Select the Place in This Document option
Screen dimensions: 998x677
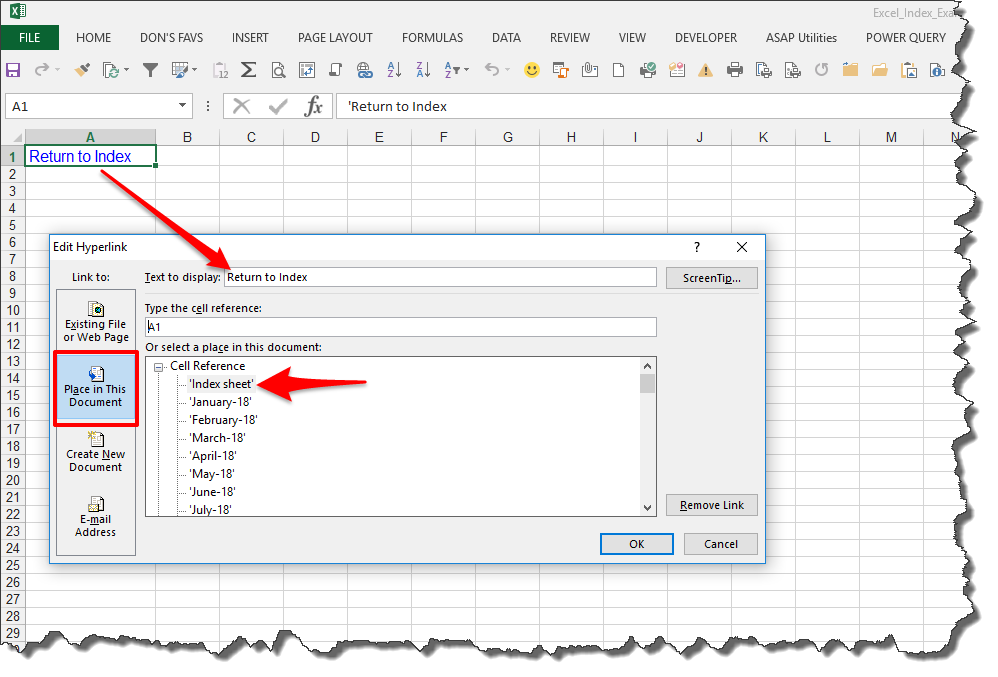[95, 388]
